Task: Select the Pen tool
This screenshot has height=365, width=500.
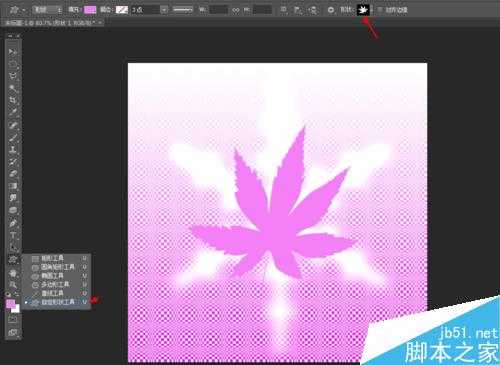Action: [x=13, y=223]
